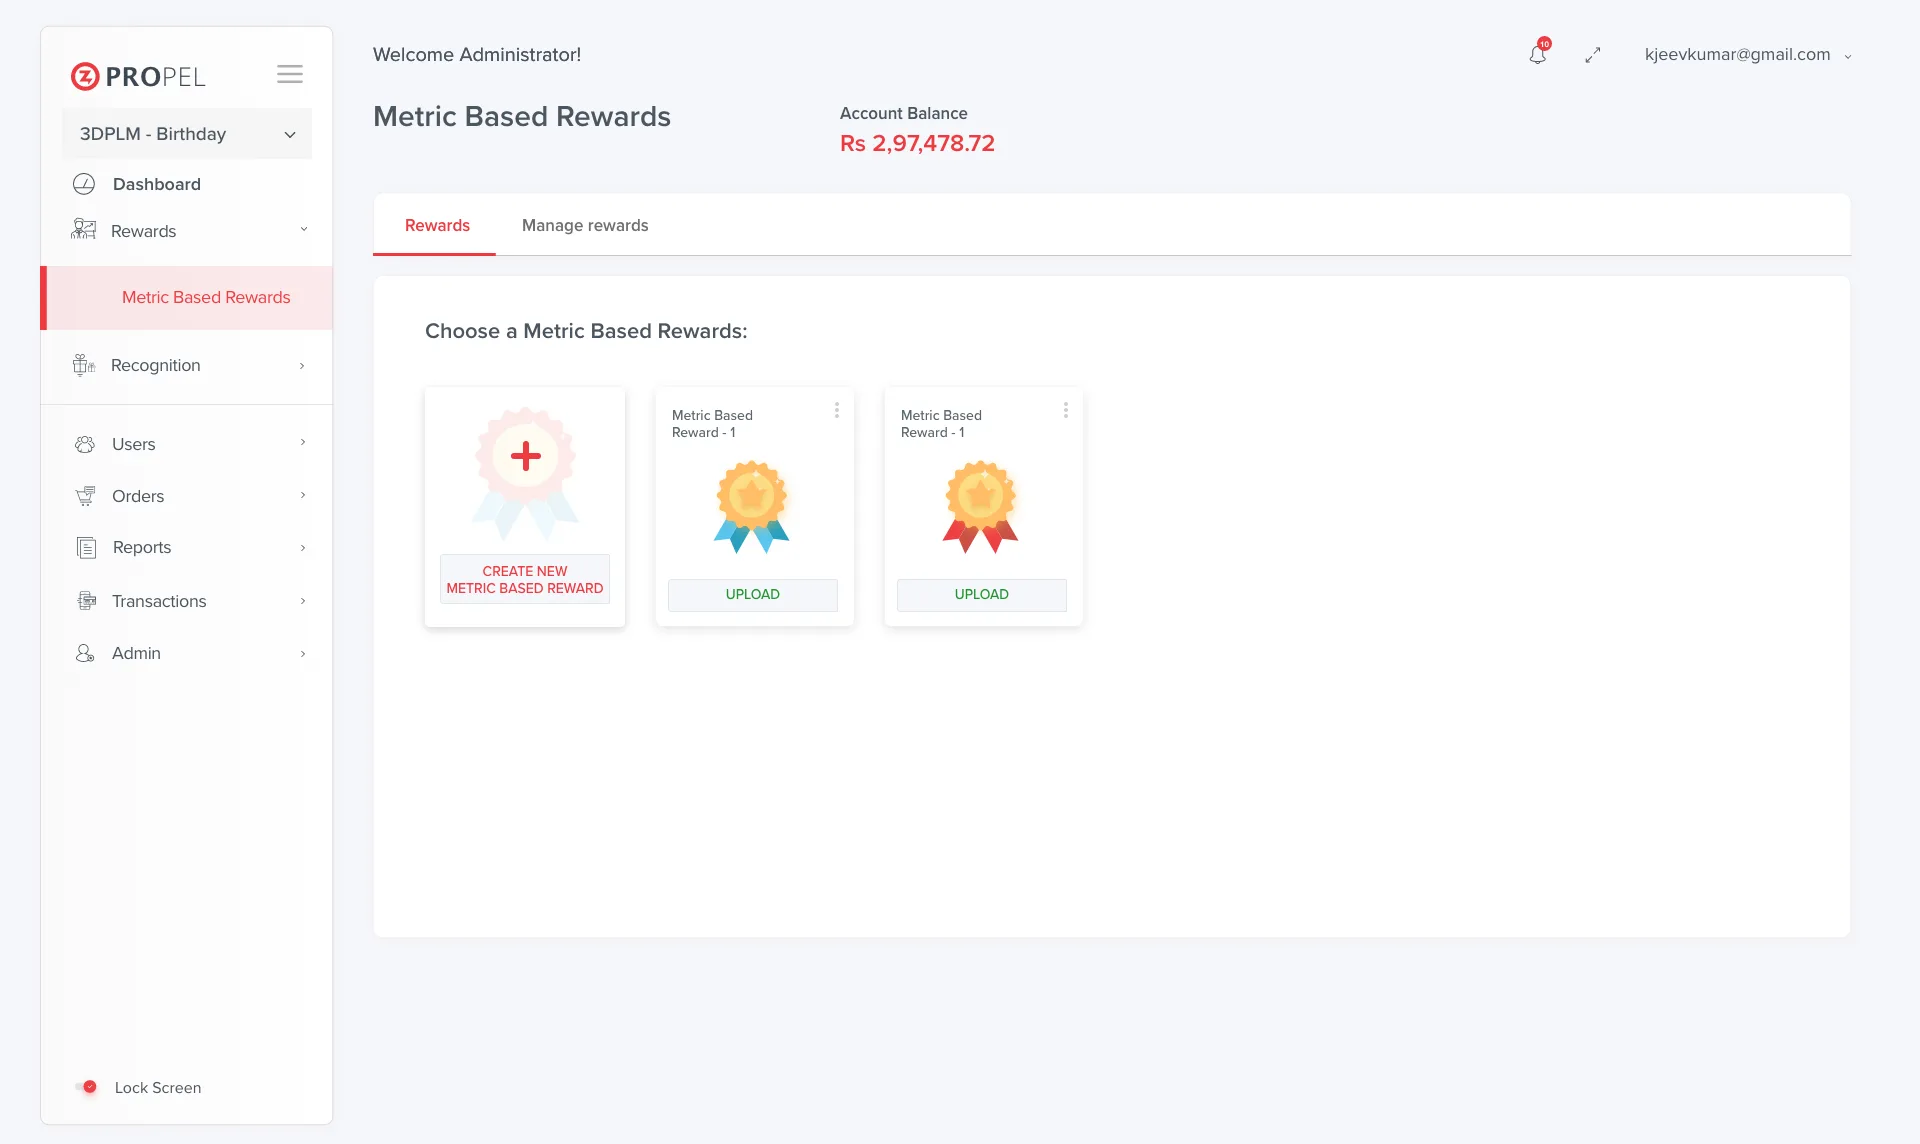Open the notifications bell

click(x=1538, y=54)
